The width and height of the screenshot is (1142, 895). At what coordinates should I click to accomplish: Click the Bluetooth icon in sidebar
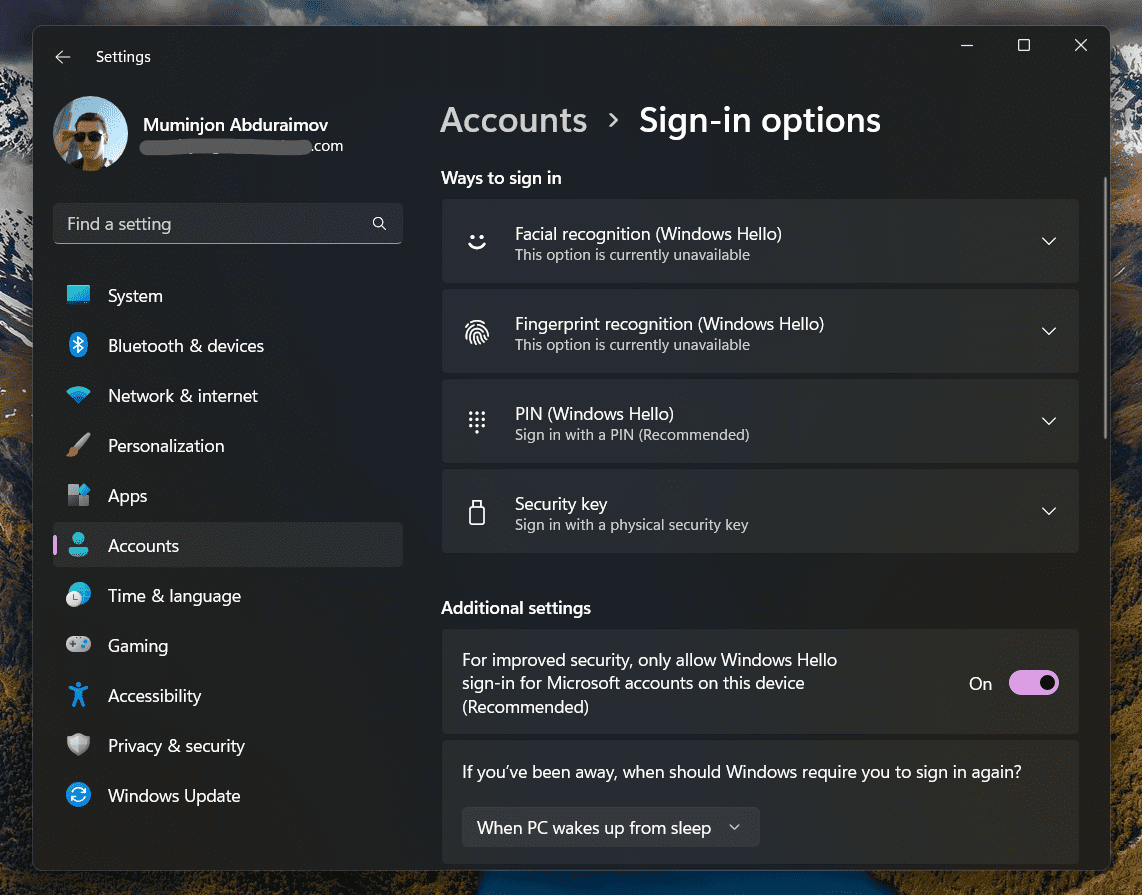click(78, 345)
